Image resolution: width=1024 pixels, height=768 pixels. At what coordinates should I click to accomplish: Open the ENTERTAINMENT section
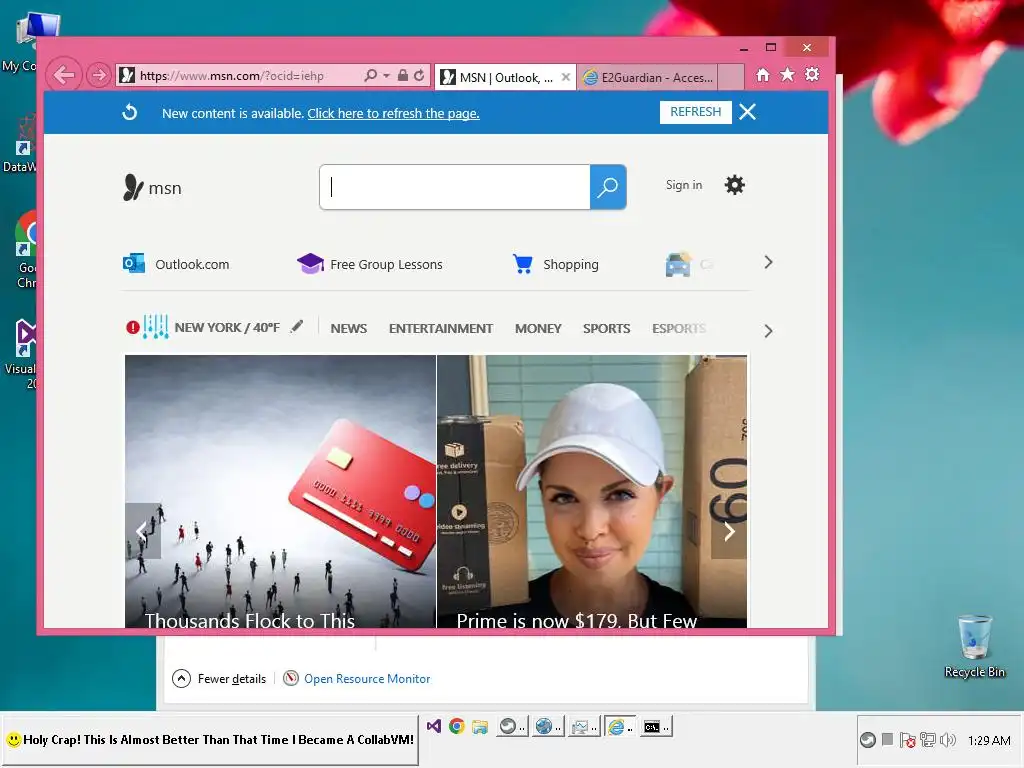(441, 328)
